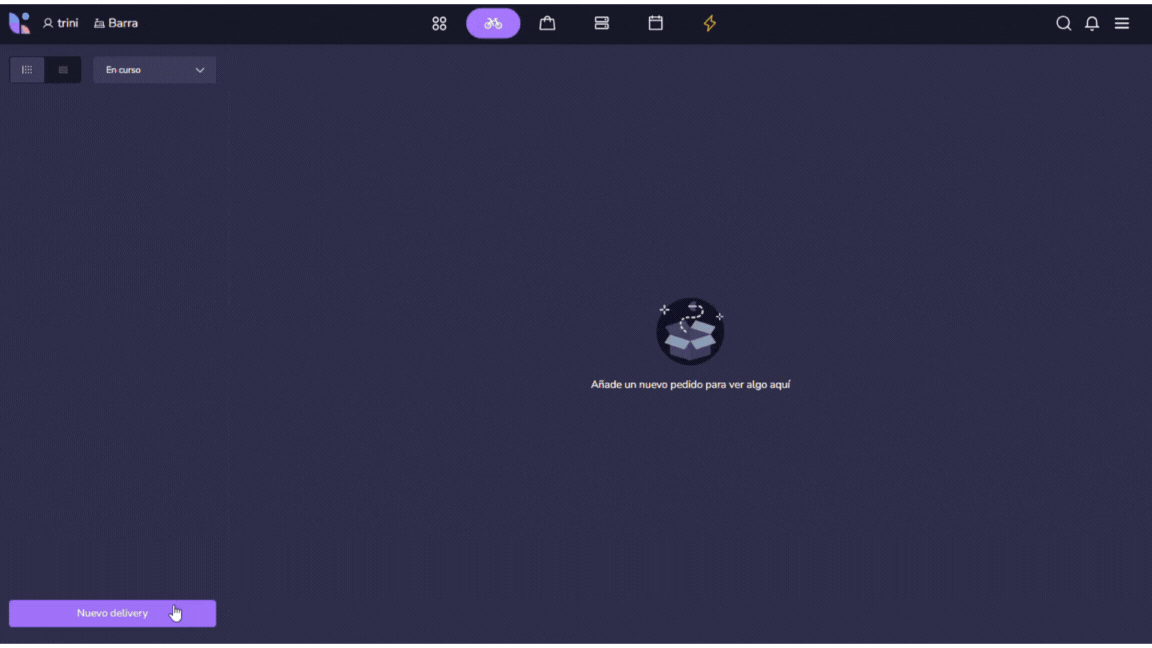Image resolution: width=1152 pixels, height=648 pixels.
Task: Switch to card view layout
Action: coord(63,70)
